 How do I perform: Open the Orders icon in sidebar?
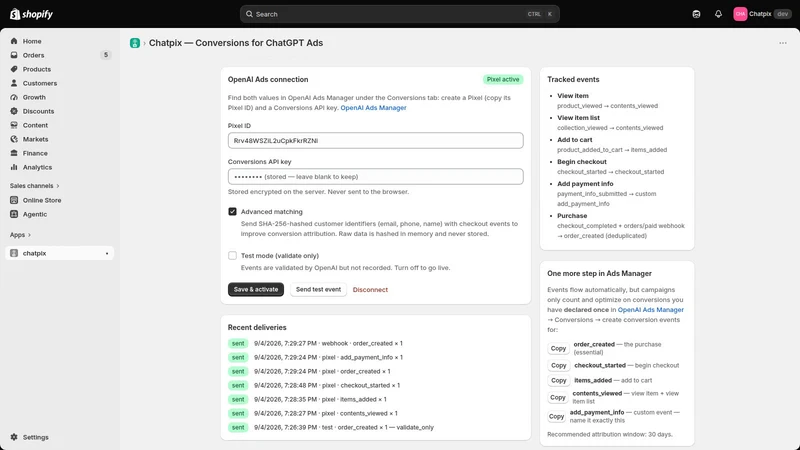pos(14,55)
